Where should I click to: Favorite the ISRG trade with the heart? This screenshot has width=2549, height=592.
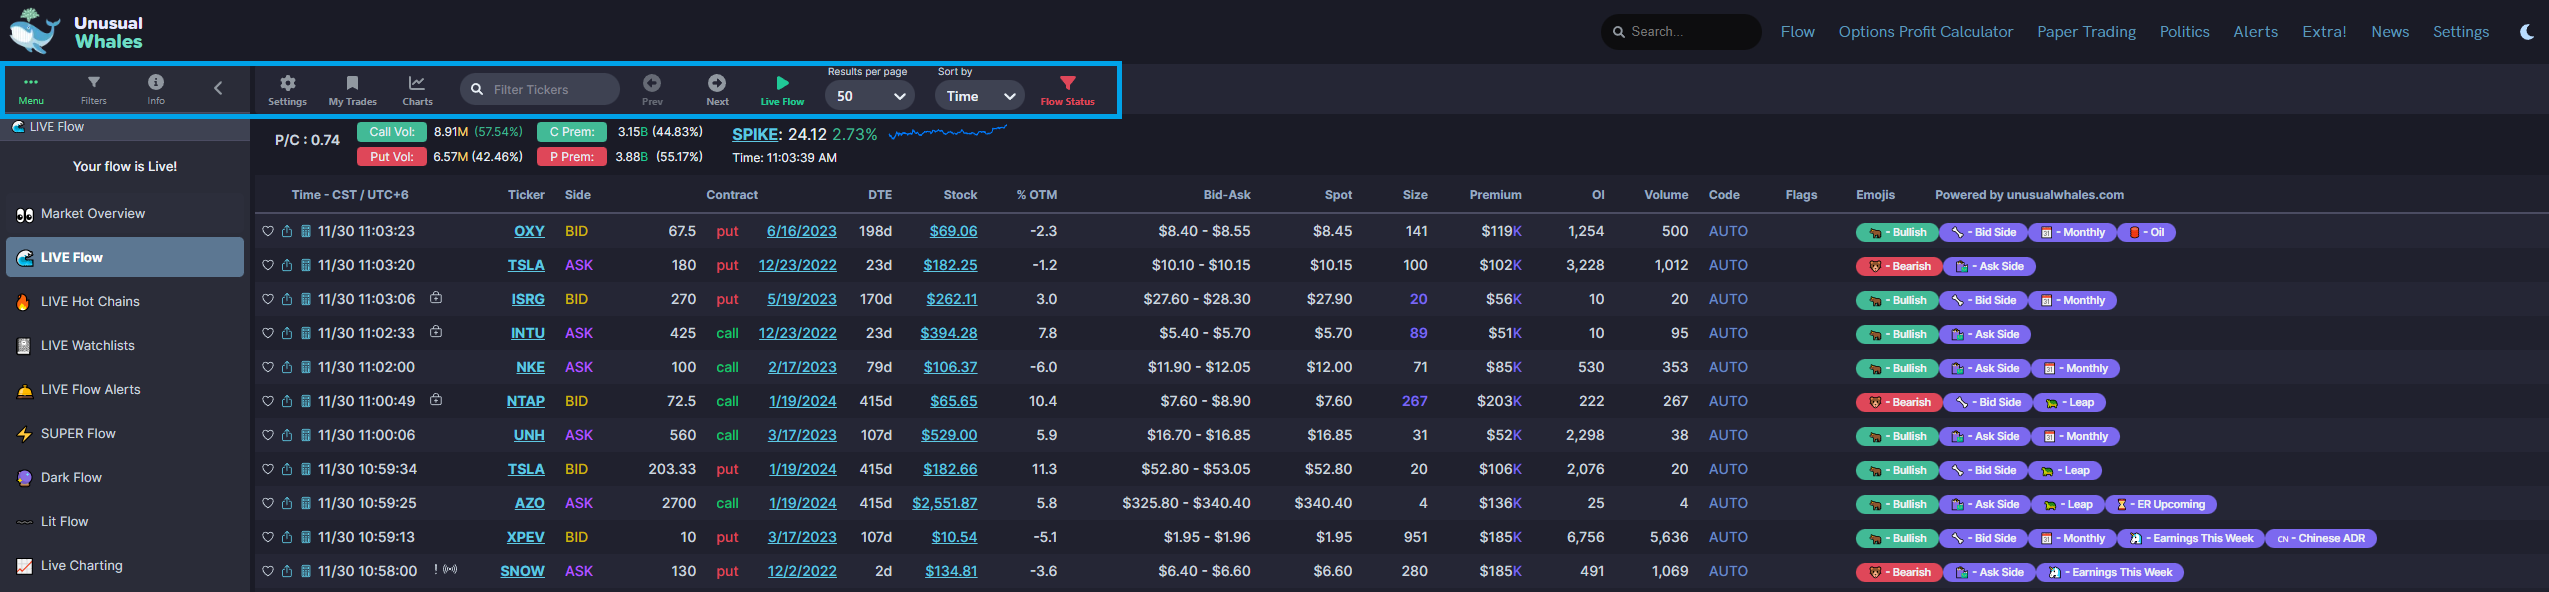[268, 299]
